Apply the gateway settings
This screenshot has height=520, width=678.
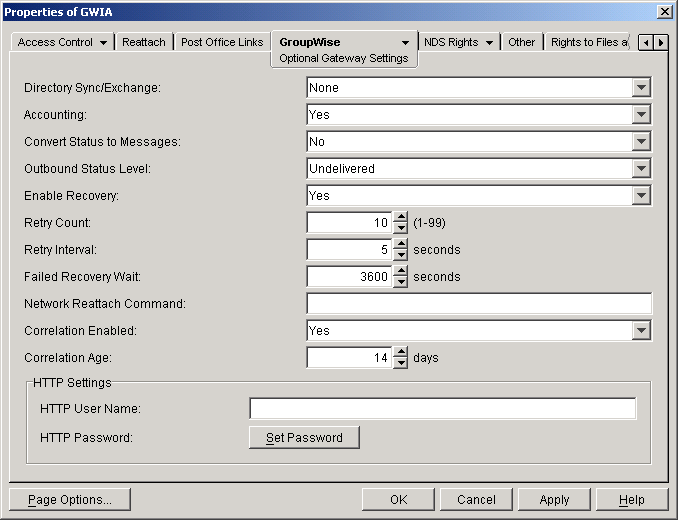[x=554, y=500]
